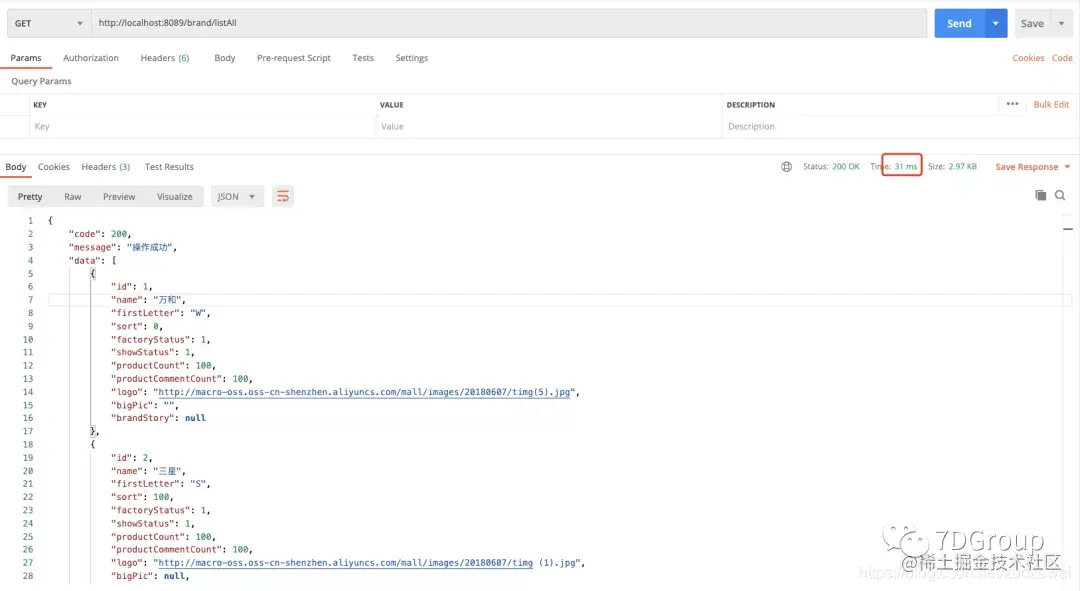Screen dimensions: 1080x591
Task: Select the Raw view
Action: (72, 196)
